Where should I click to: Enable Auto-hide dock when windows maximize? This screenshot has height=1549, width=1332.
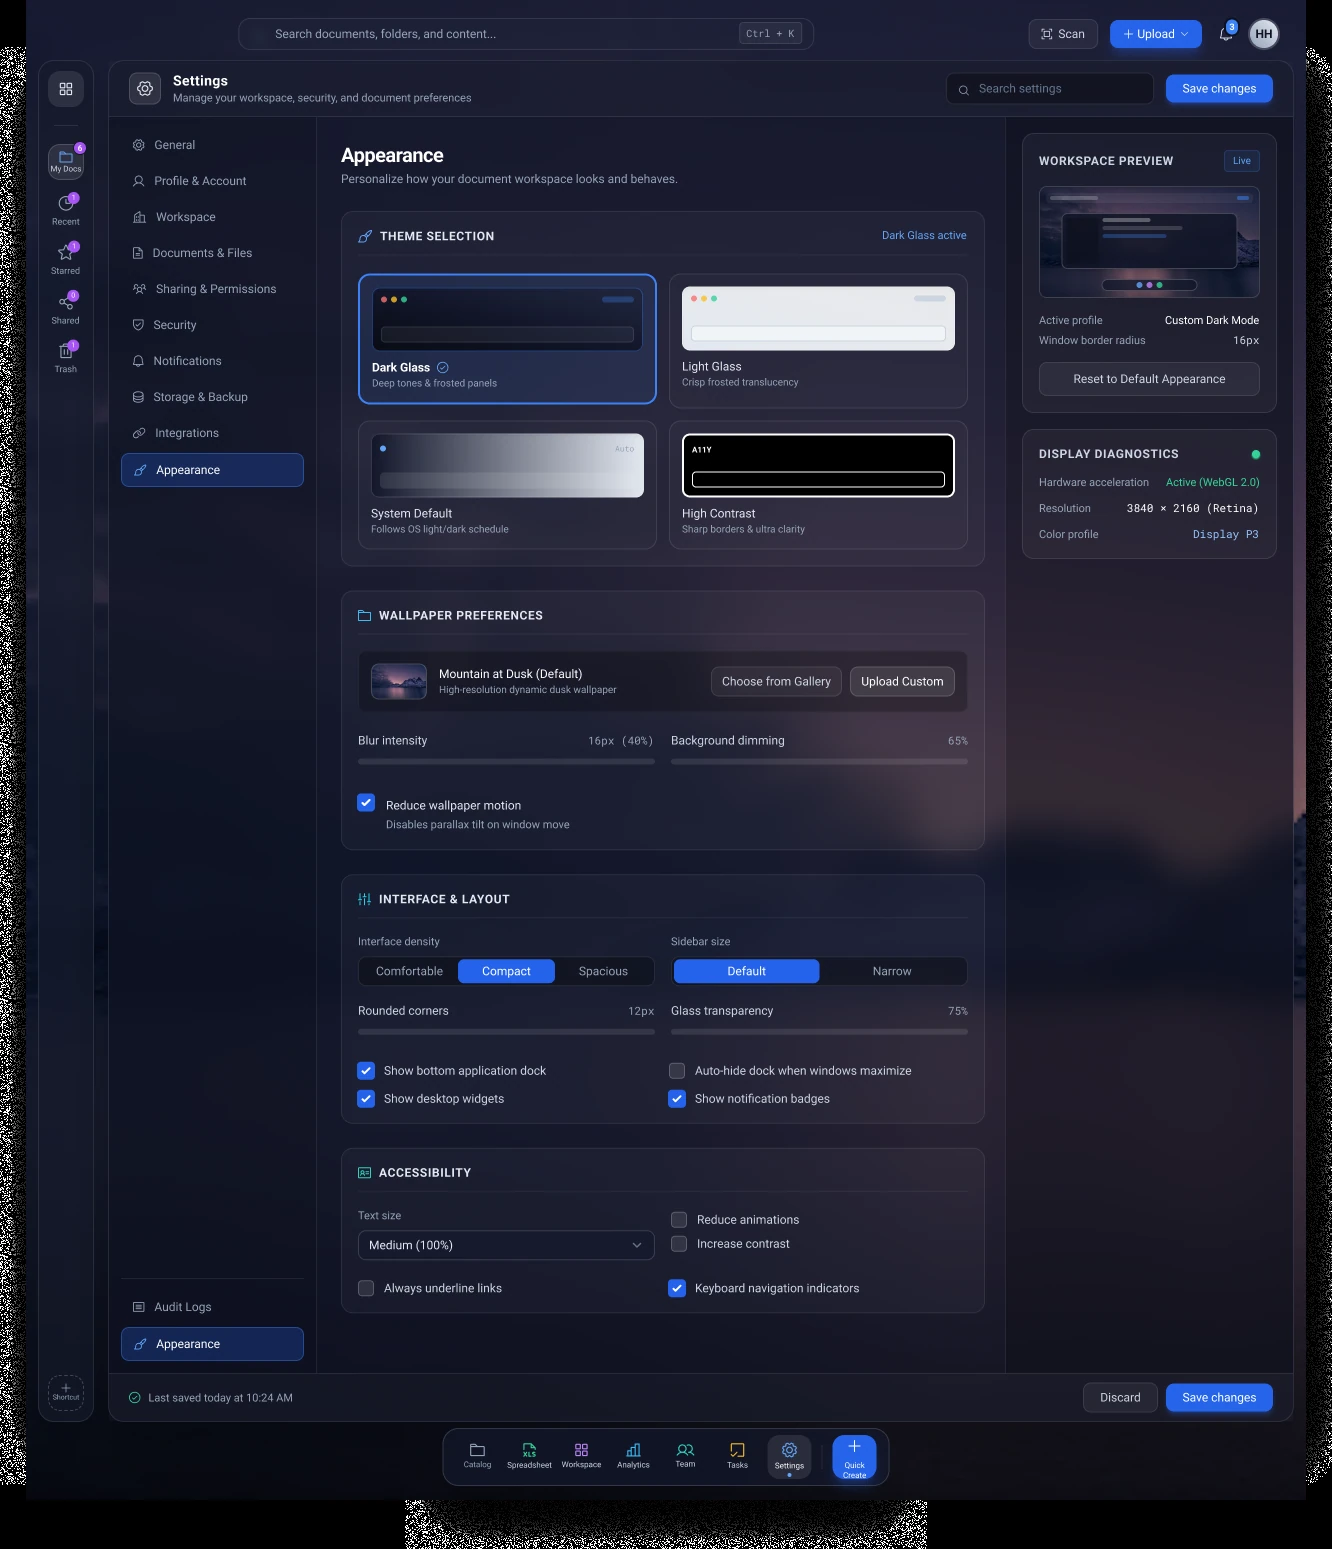tap(677, 1070)
